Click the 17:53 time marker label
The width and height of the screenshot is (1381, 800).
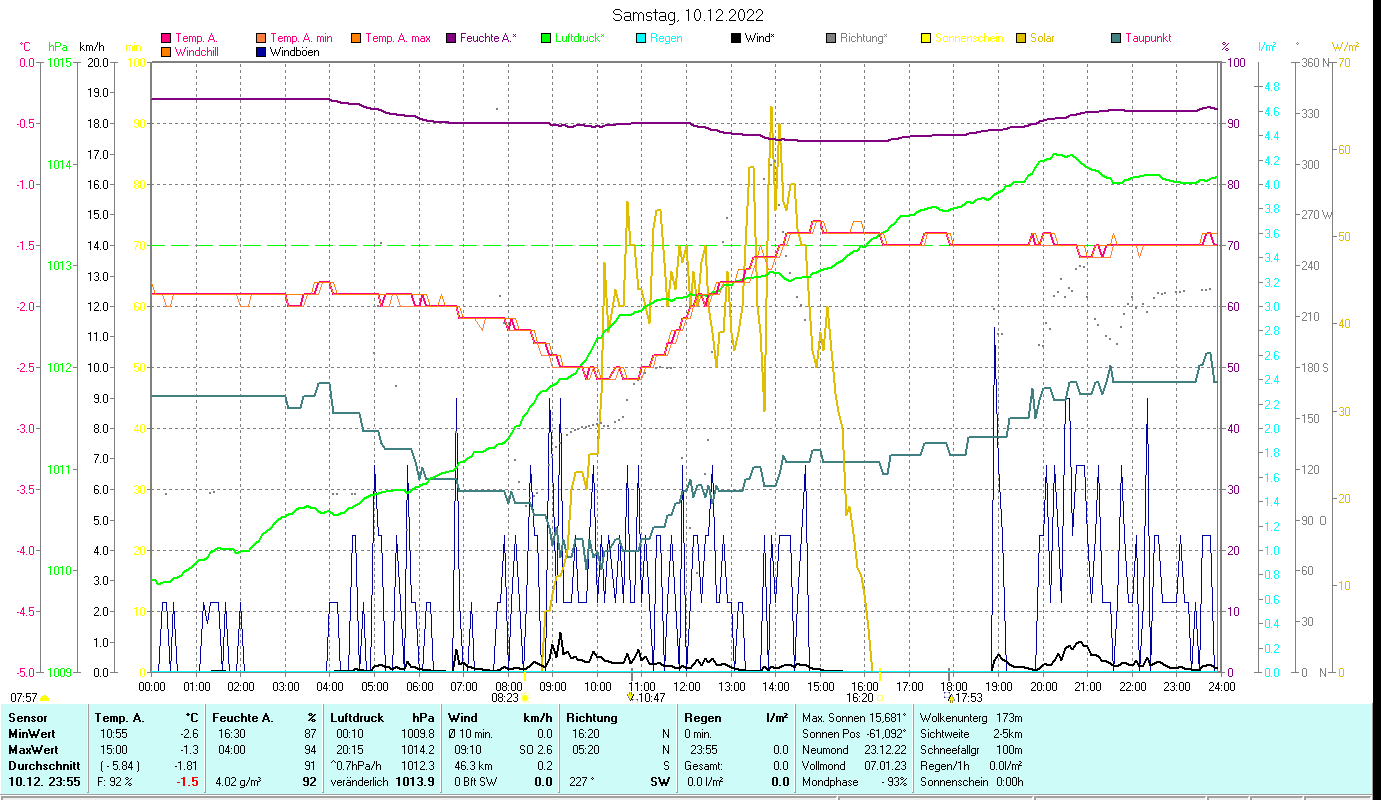pos(969,698)
